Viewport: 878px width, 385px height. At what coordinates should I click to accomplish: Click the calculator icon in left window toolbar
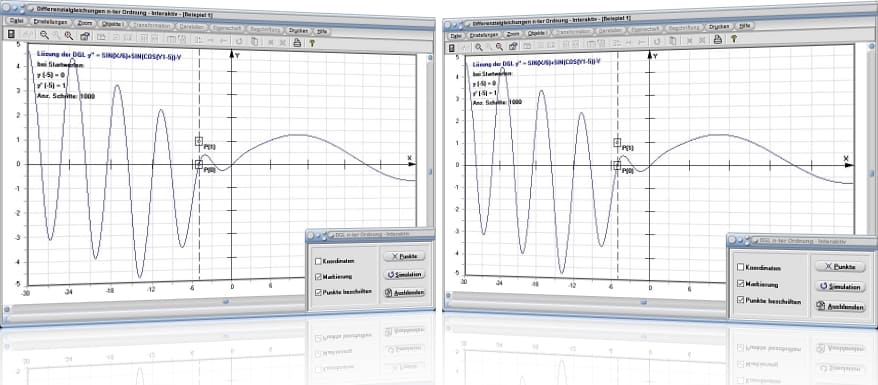tap(11, 35)
